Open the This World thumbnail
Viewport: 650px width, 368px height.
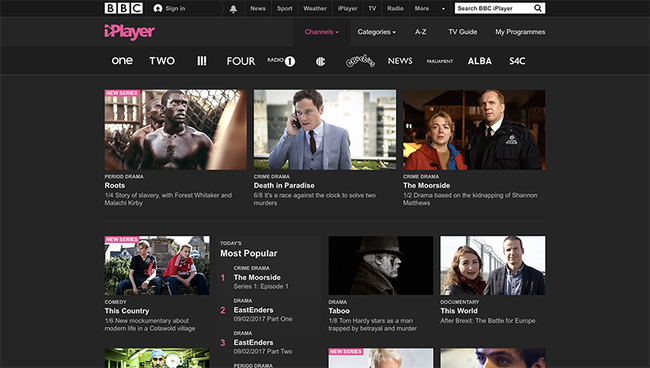pyautogui.click(x=493, y=266)
